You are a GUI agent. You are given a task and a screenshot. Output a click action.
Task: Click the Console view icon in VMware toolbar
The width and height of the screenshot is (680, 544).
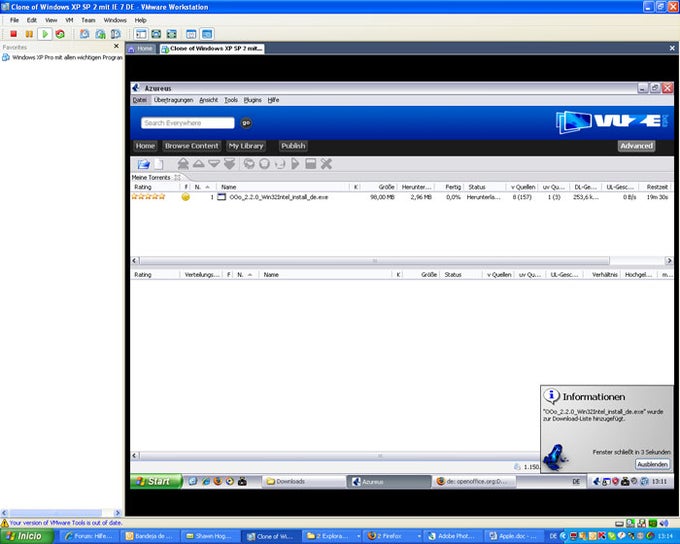207,34
